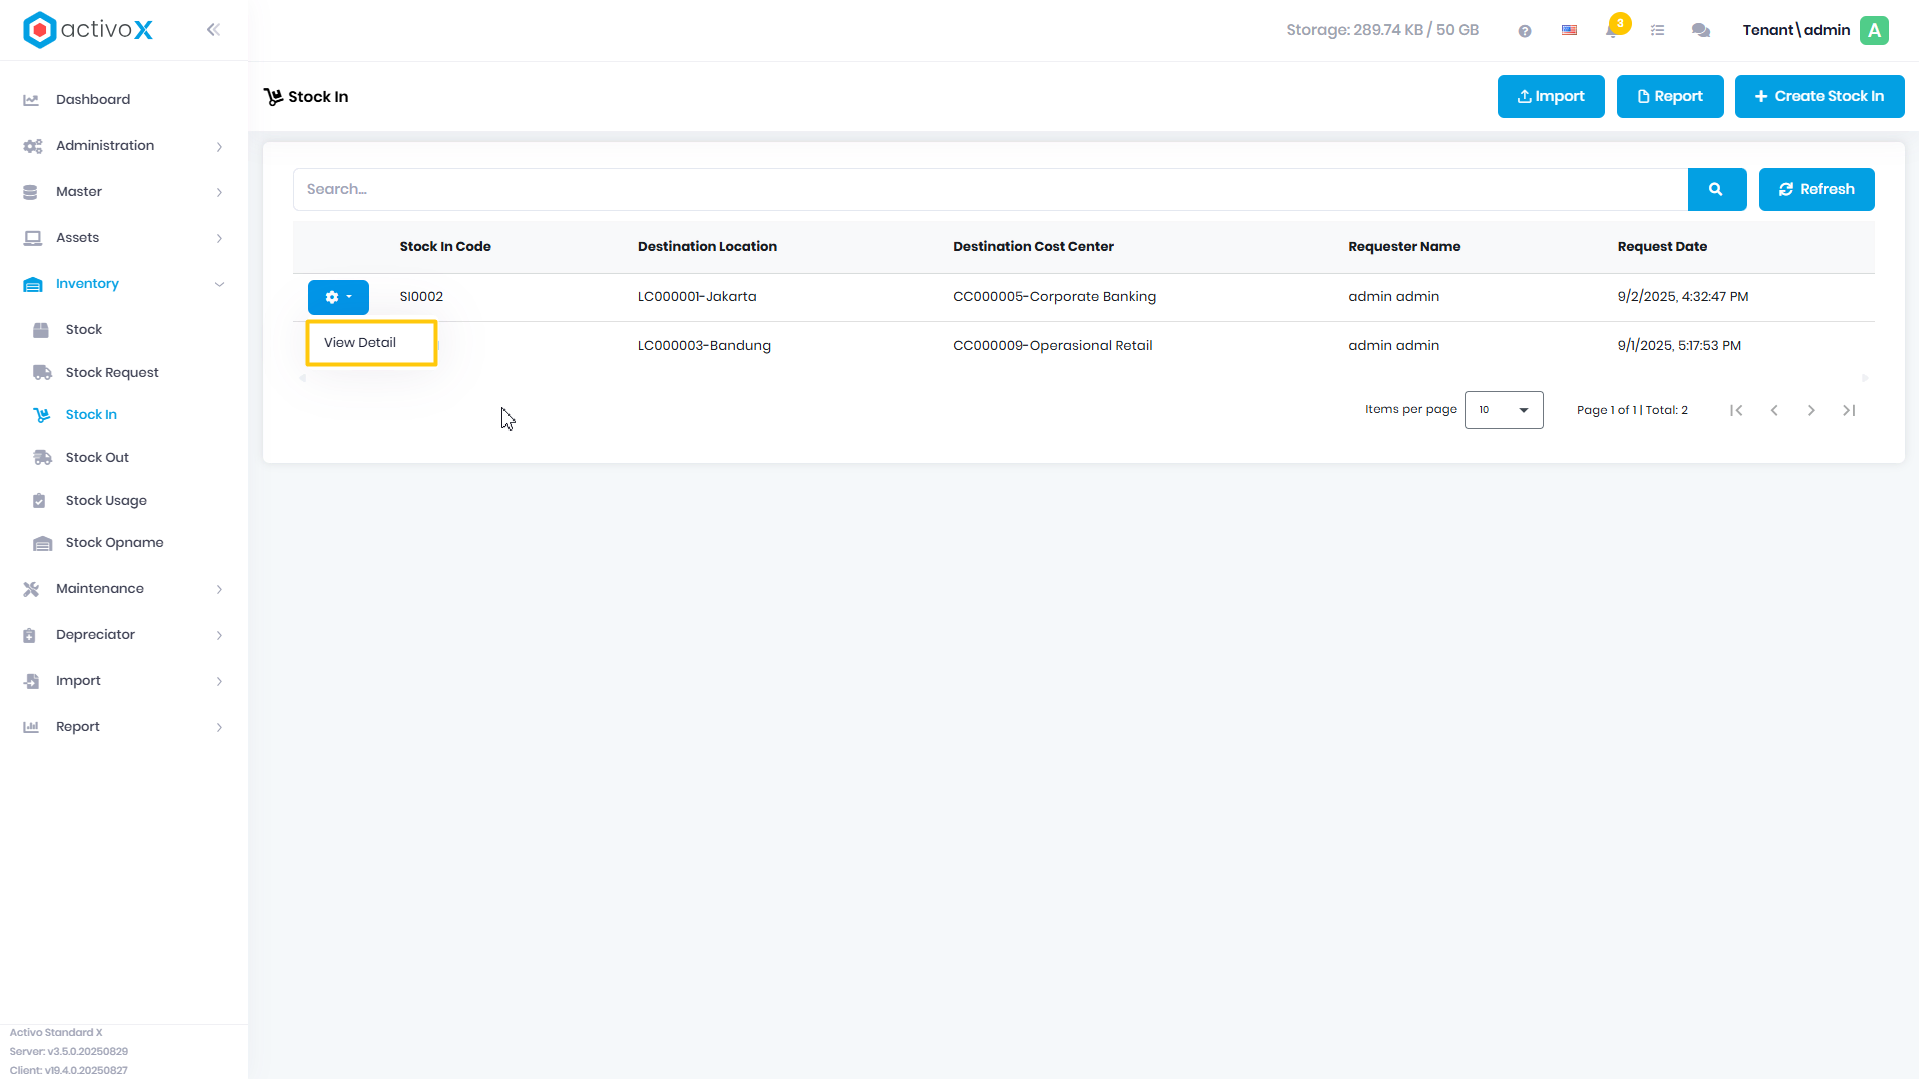Click the Import button in header
Image resolution: width=1919 pixels, height=1079 pixels.
click(1551, 96)
